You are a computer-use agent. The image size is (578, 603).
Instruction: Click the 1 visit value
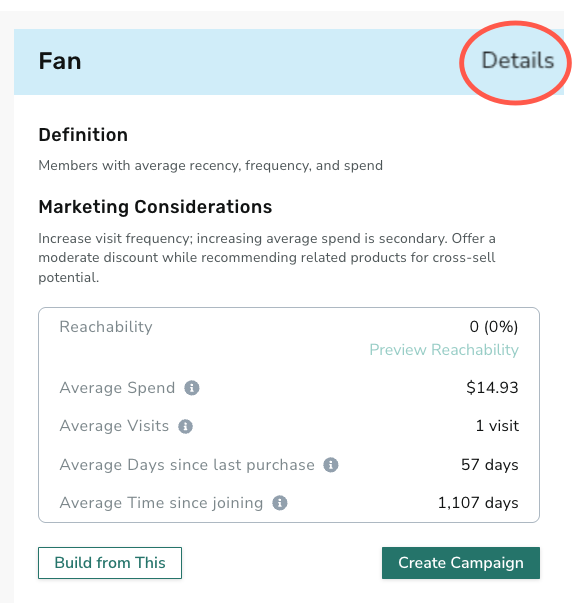click(497, 426)
